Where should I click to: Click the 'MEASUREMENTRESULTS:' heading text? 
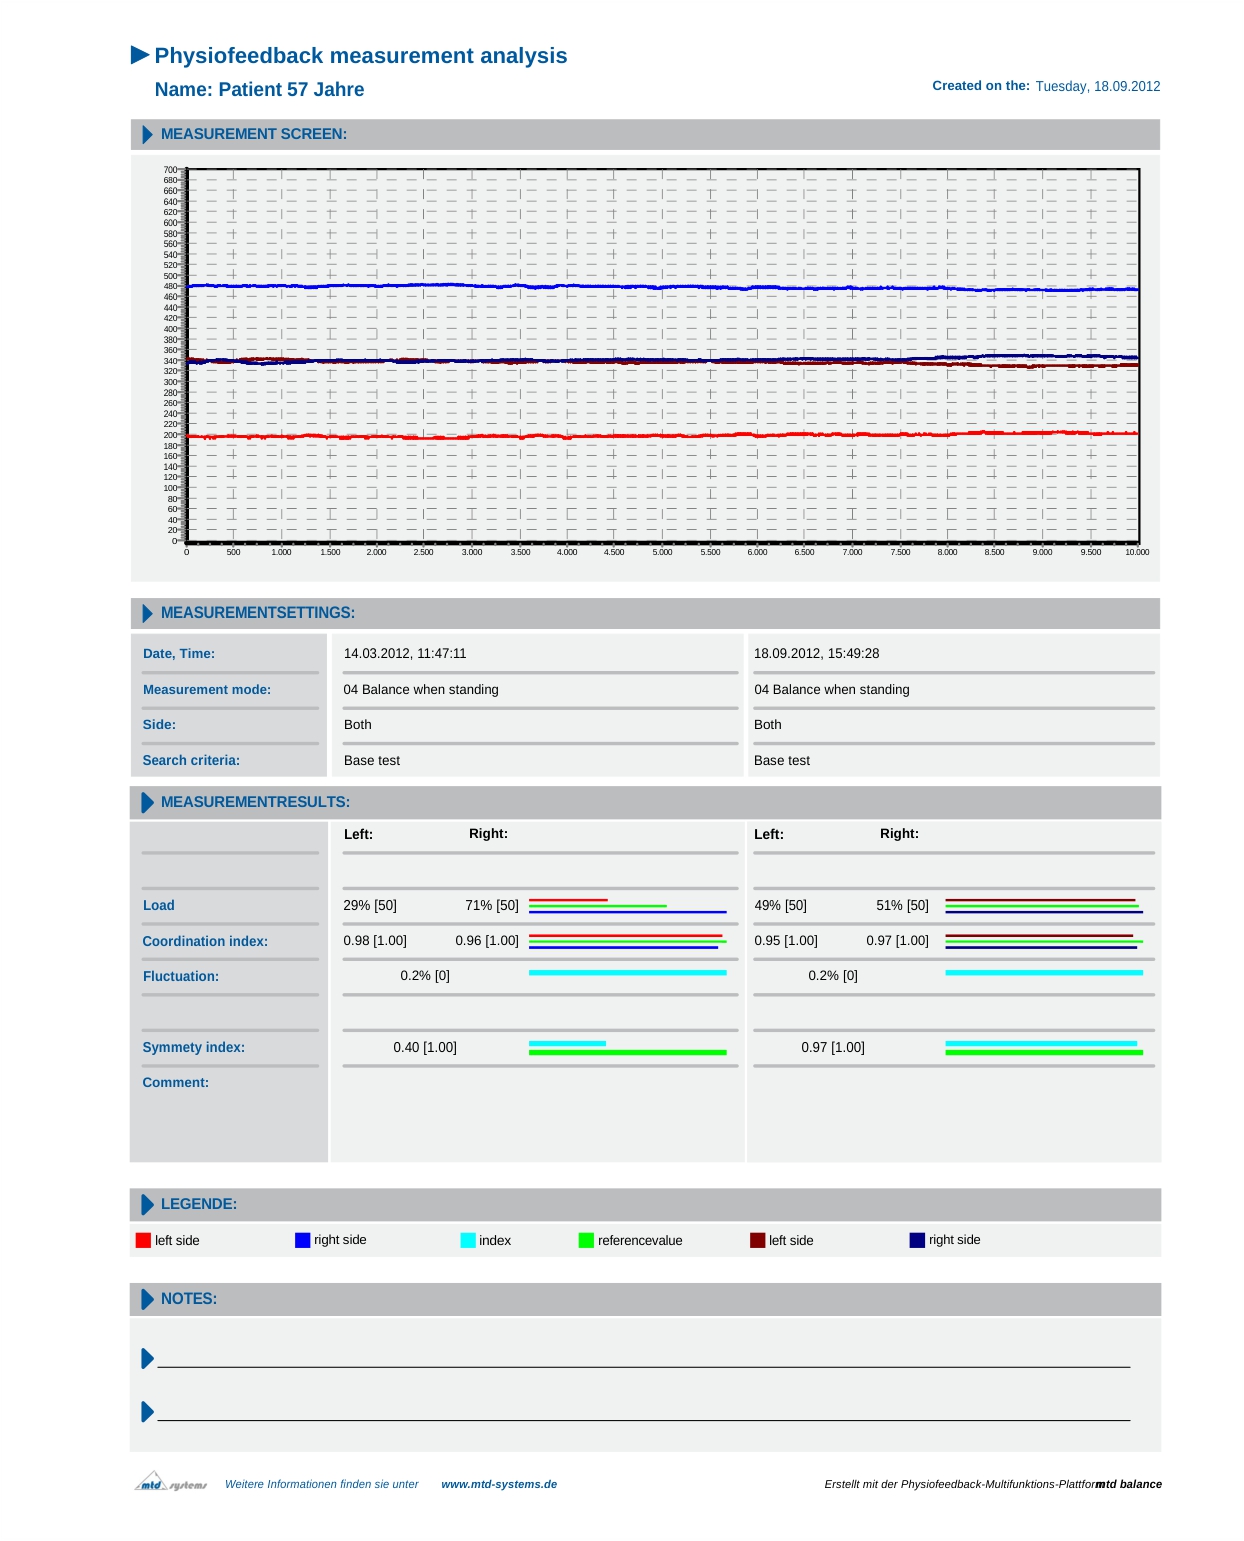coord(255,802)
